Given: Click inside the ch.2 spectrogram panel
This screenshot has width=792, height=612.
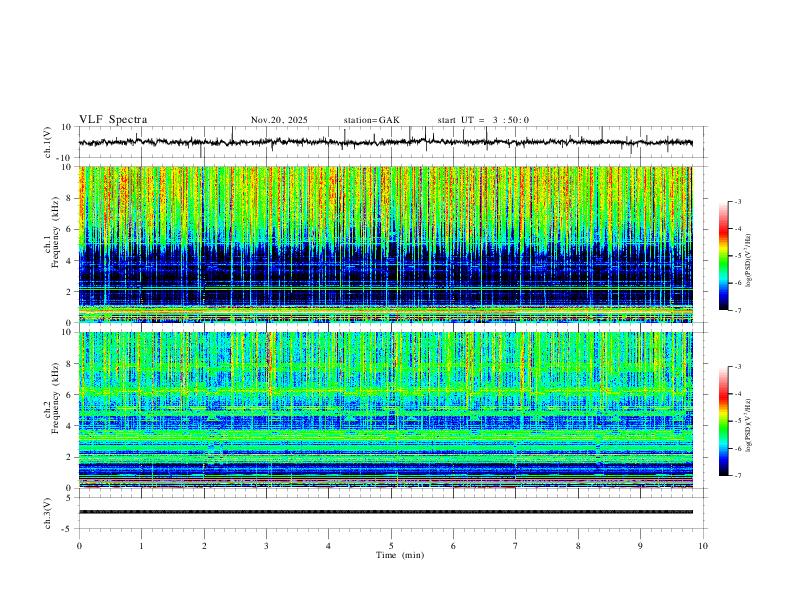Looking at the screenshot, I should click(x=385, y=410).
